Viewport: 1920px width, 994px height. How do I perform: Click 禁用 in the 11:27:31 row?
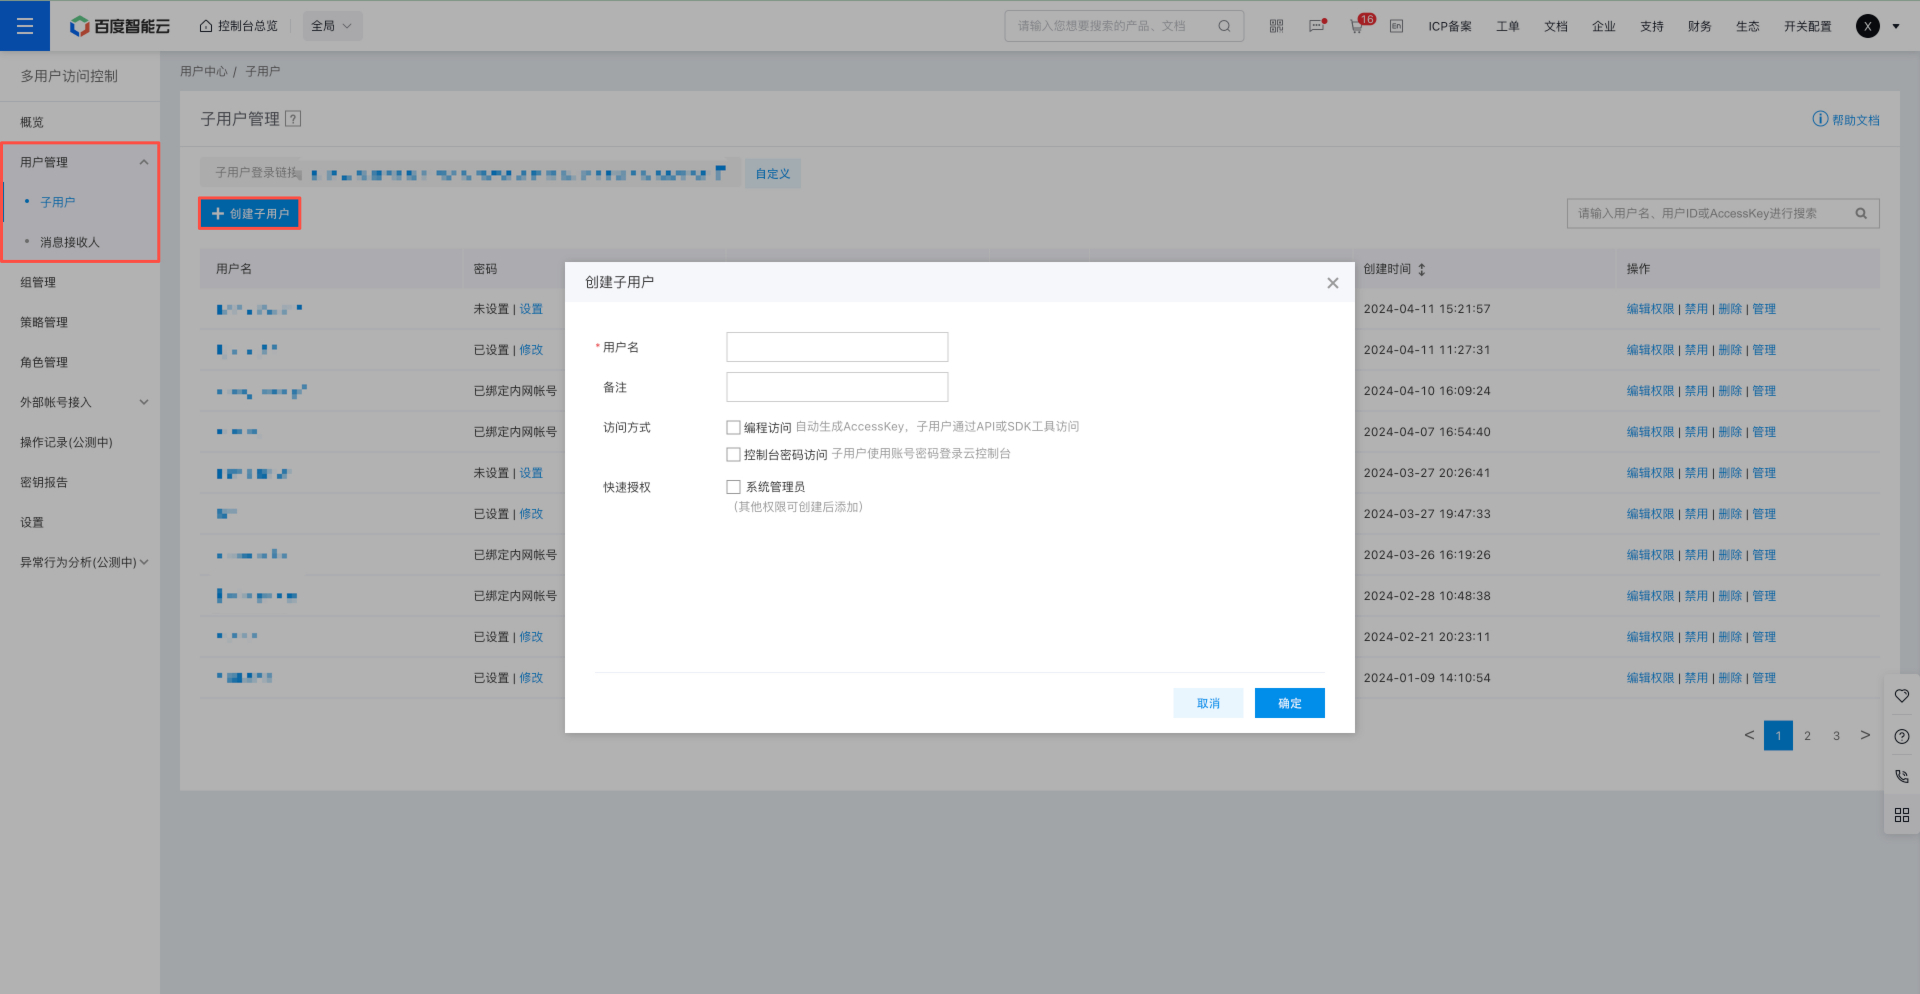pyautogui.click(x=1696, y=350)
